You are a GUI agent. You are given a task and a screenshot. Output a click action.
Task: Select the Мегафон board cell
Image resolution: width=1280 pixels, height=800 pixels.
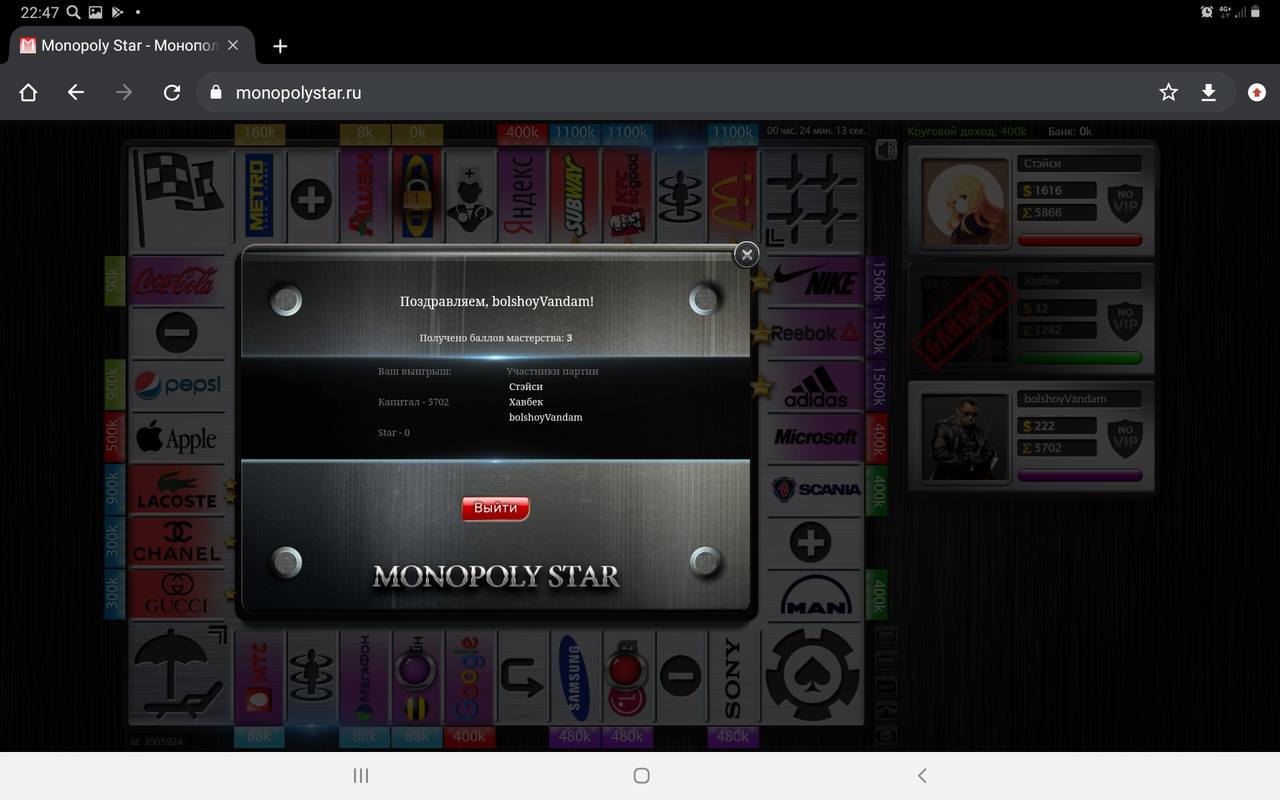pyautogui.click(x=364, y=677)
